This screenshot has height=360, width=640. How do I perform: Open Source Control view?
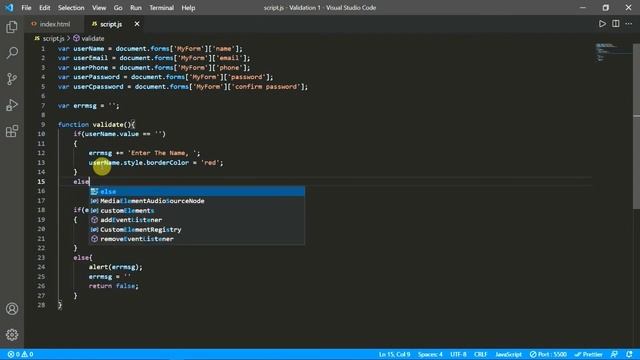pyautogui.click(x=12, y=79)
